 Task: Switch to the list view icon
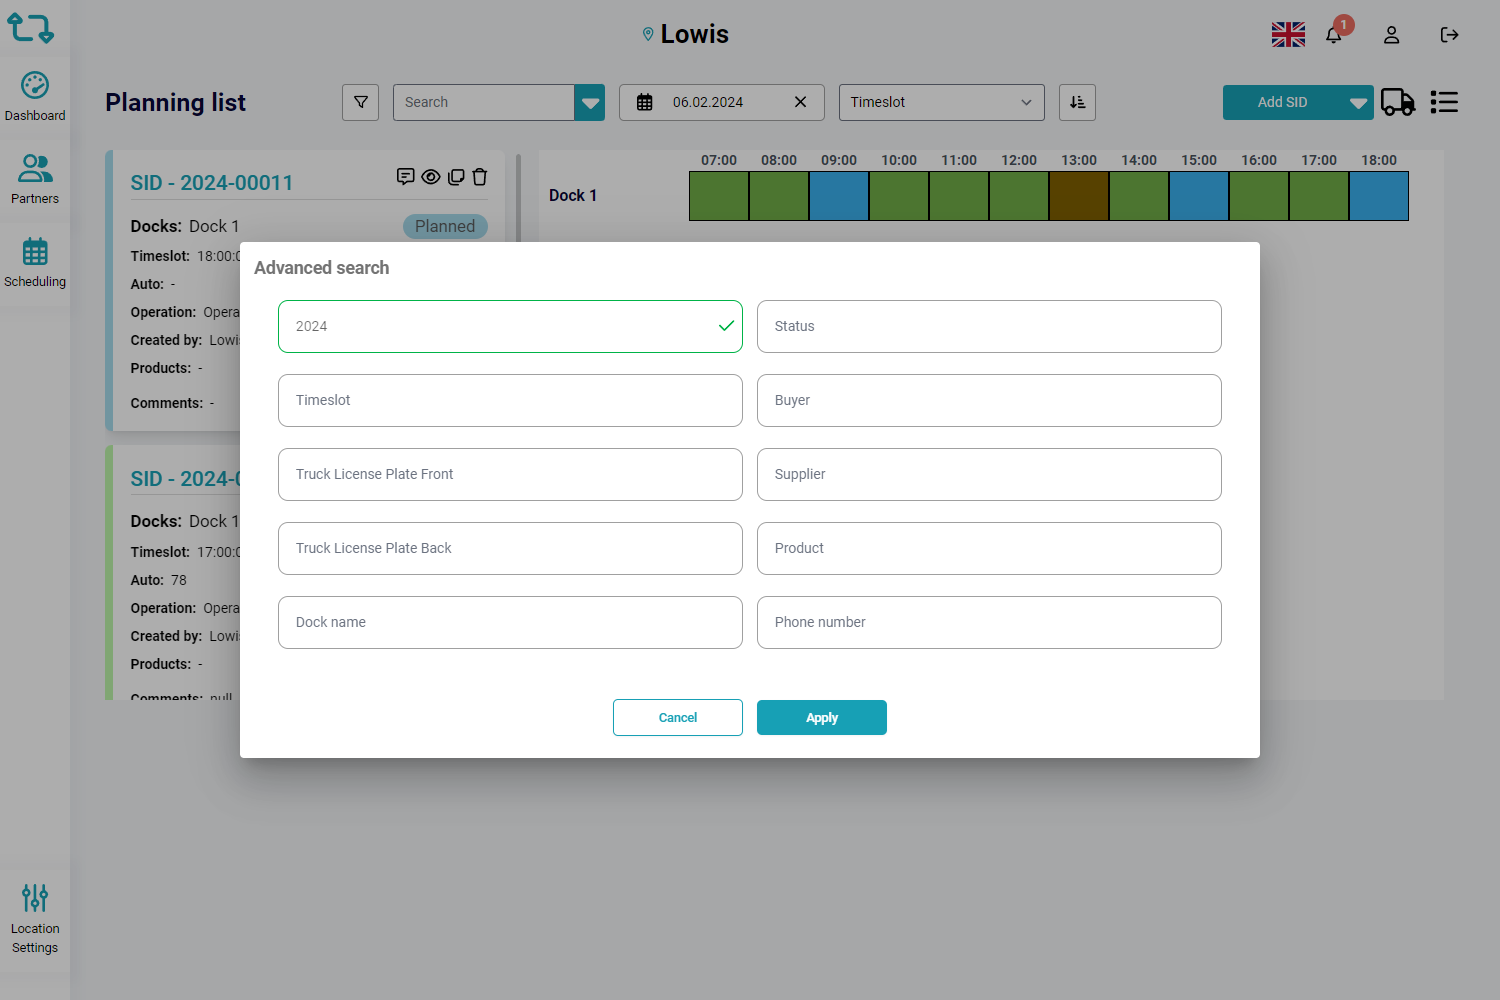tap(1444, 102)
